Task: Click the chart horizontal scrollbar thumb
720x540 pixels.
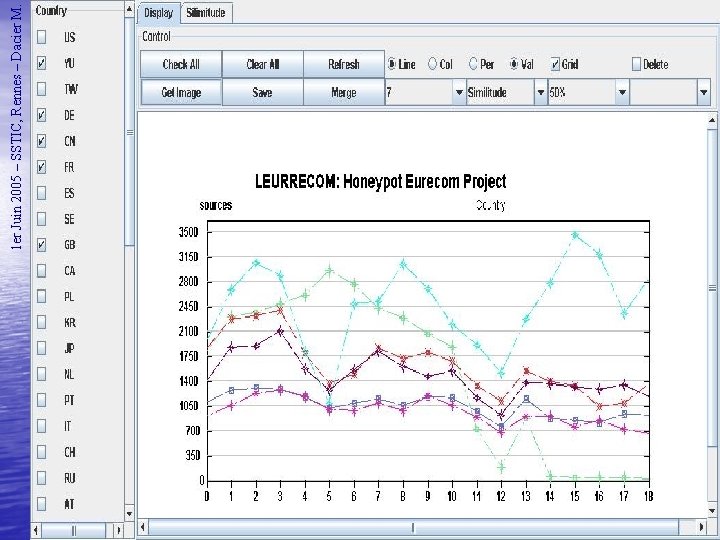Action: [x=413, y=527]
